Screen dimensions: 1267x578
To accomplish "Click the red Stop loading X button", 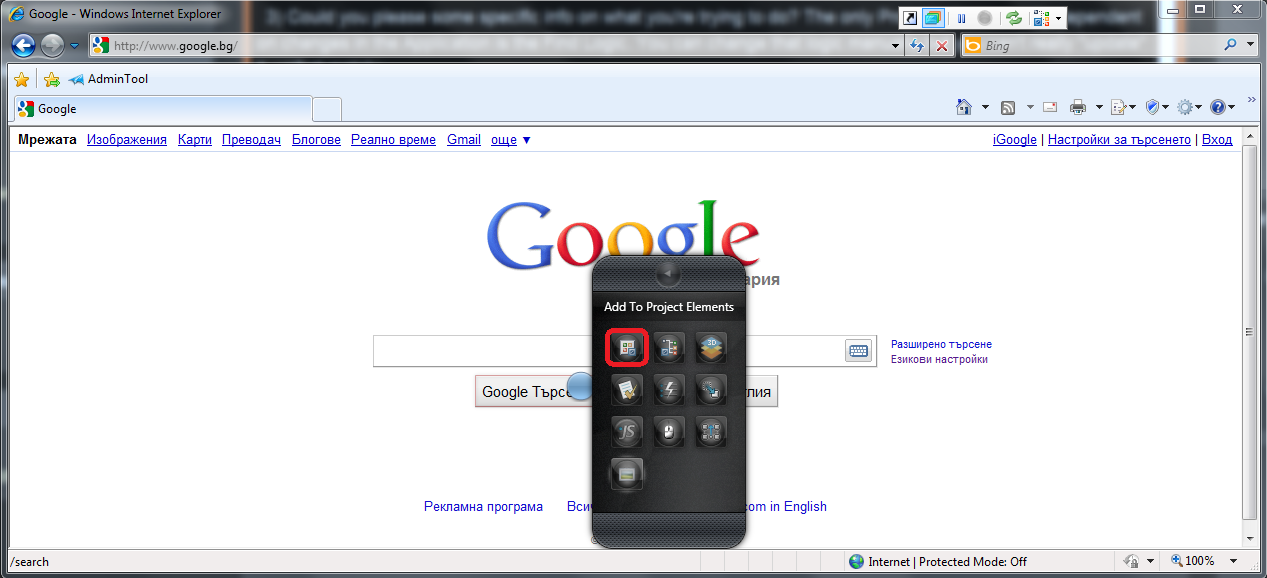I will coord(942,46).
